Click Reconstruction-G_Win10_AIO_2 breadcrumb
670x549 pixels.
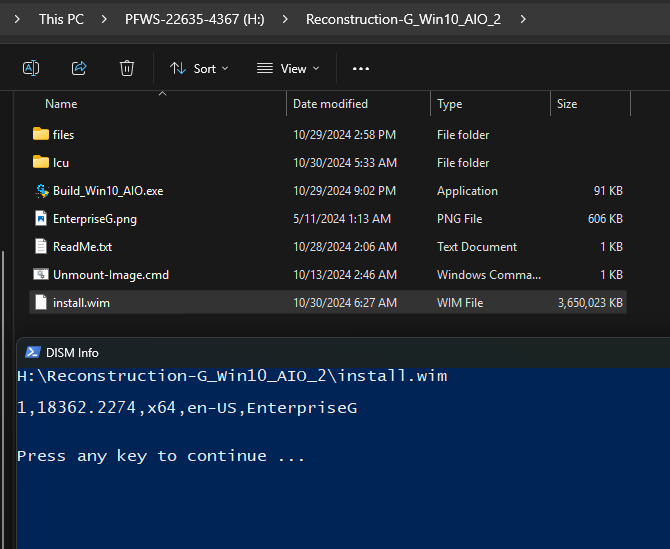point(403,19)
